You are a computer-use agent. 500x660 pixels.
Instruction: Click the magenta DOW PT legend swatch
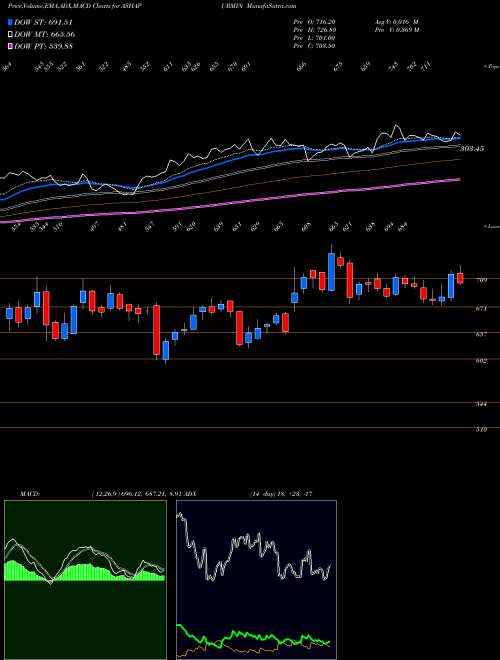pyautogui.click(x=10, y=46)
